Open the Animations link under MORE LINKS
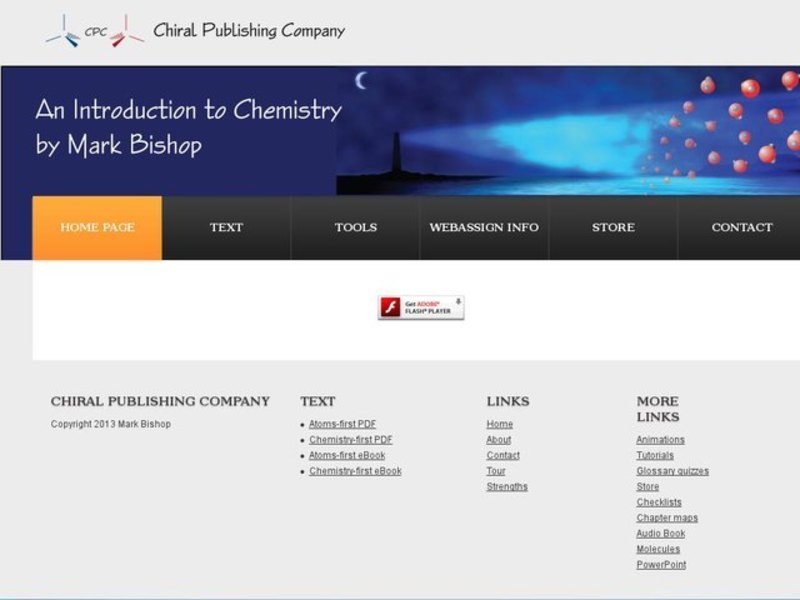Screen dimensions: 800x600 pos(661,440)
